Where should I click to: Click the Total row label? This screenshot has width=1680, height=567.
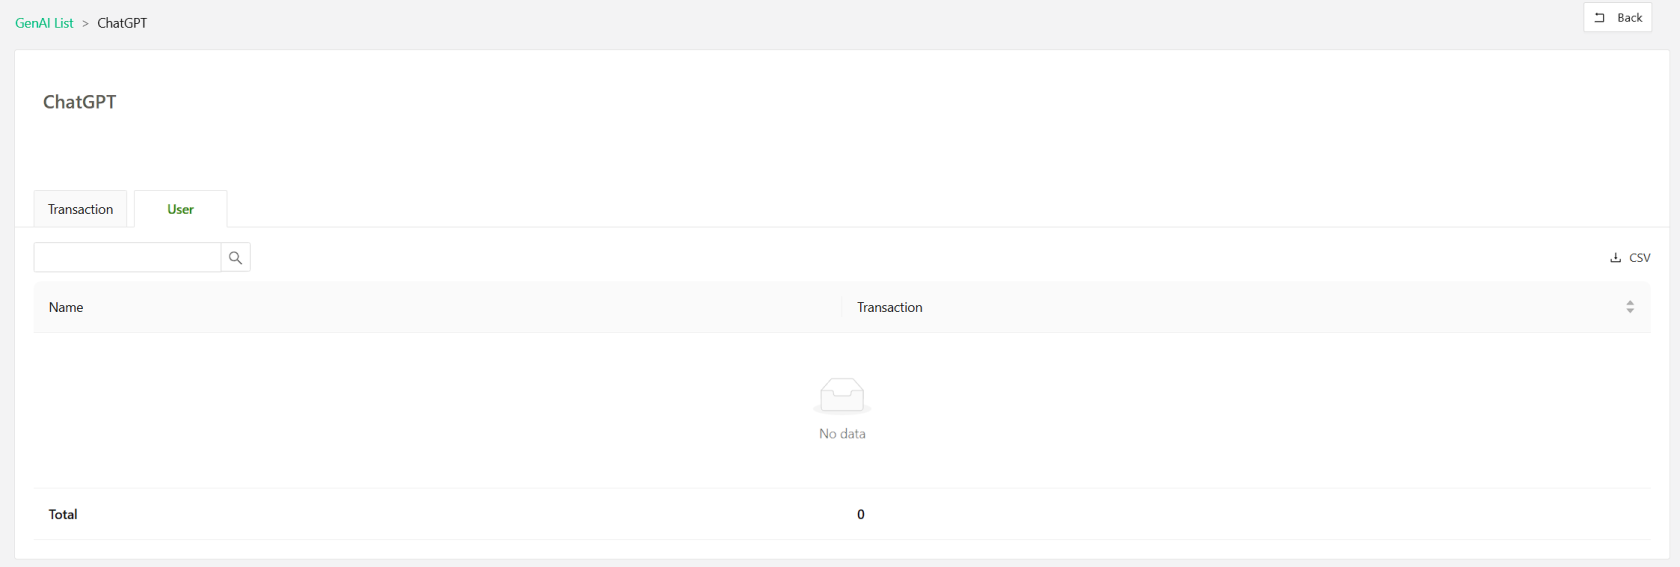tap(63, 514)
